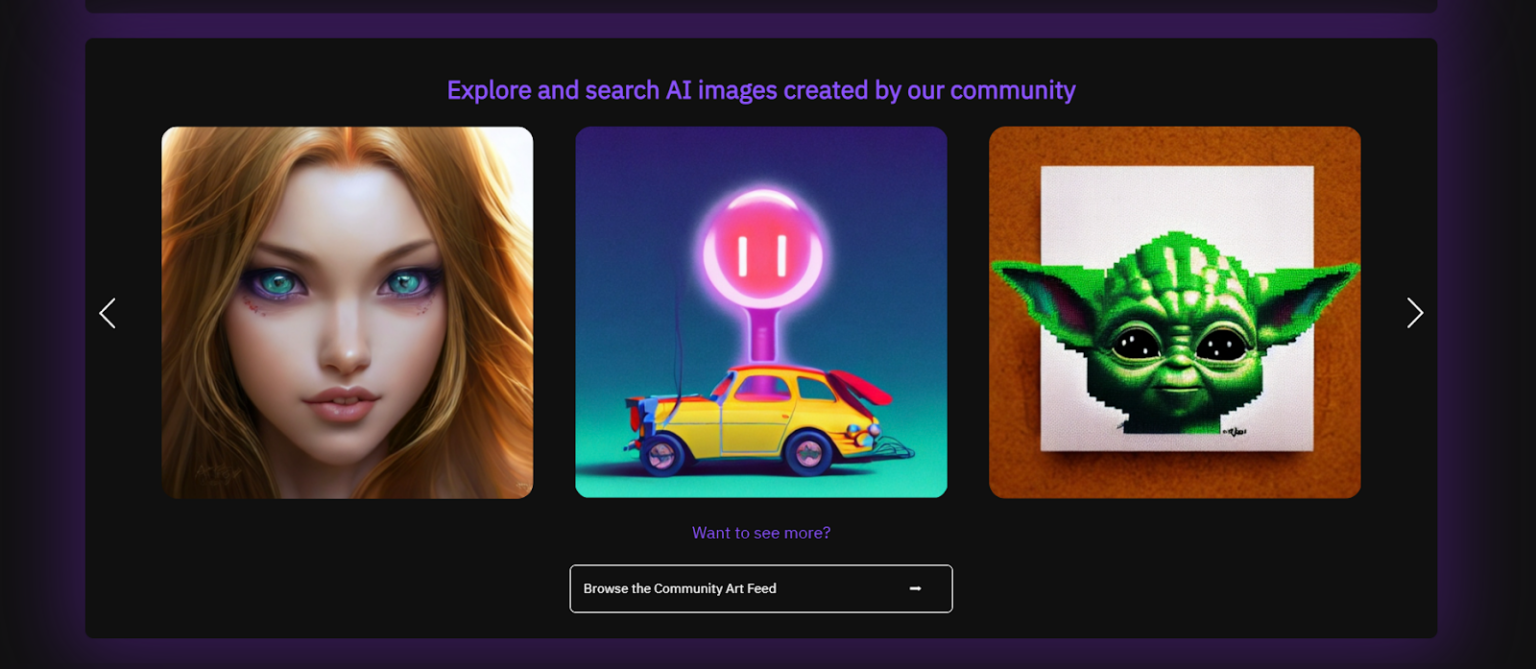The image size is (1536, 669).
Task: Click the "Explore and search AI images" heading
Action: pos(761,90)
